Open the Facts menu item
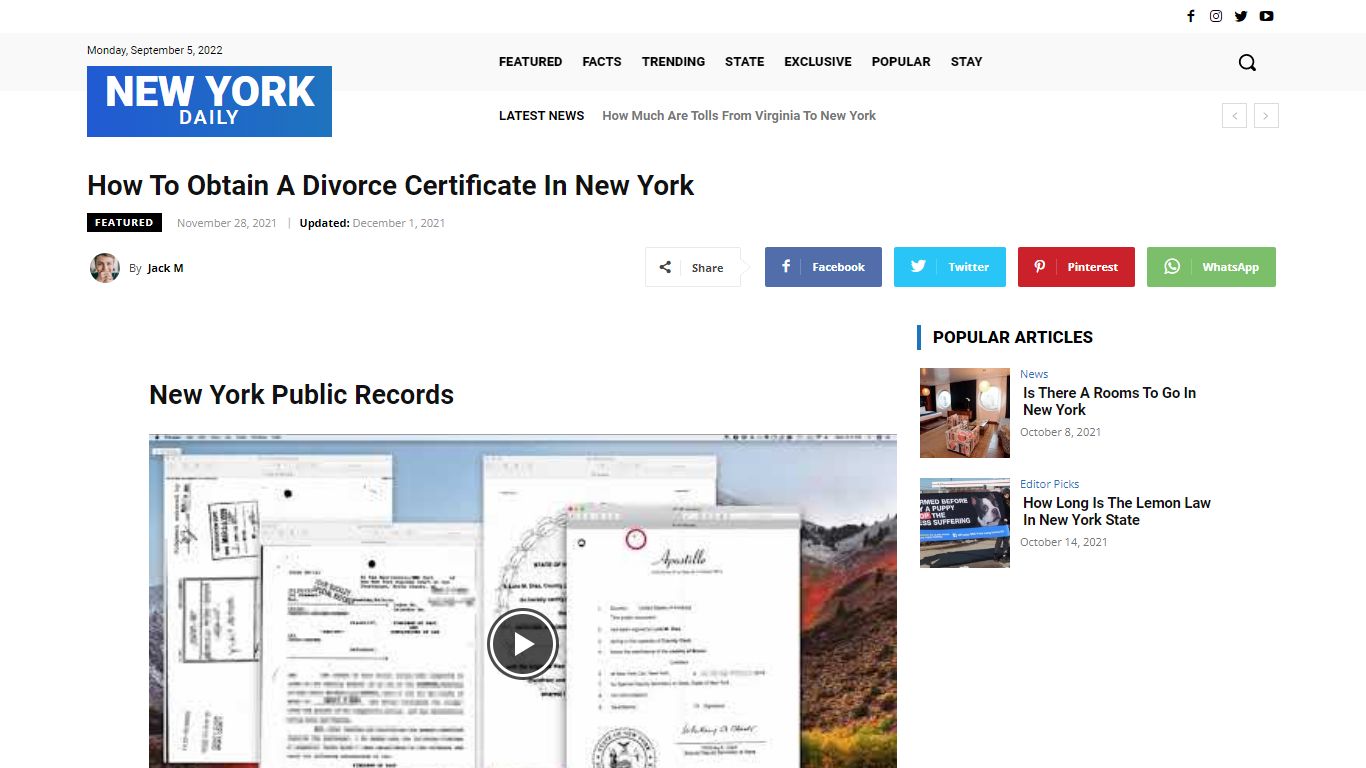This screenshot has width=1366, height=768. 602,62
